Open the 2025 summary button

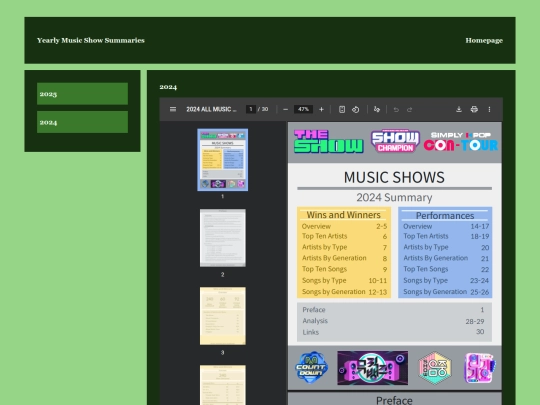(x=82, y=94)
